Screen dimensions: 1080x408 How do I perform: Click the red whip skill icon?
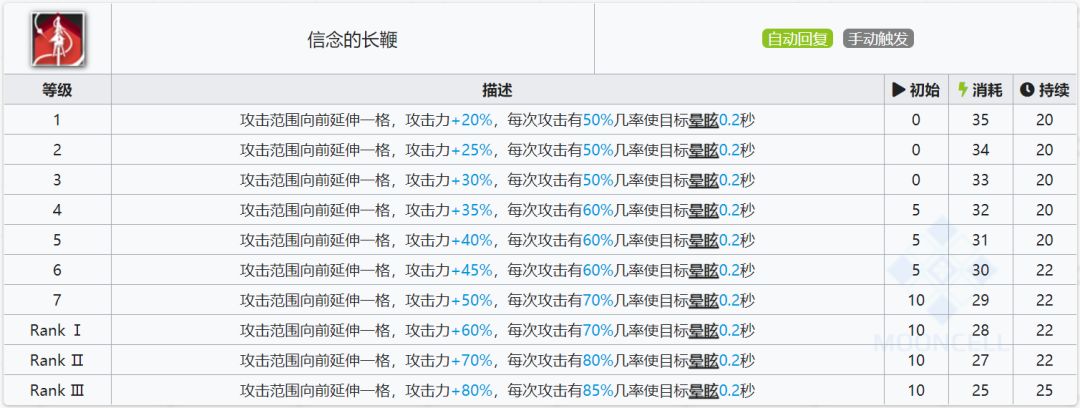57,39
